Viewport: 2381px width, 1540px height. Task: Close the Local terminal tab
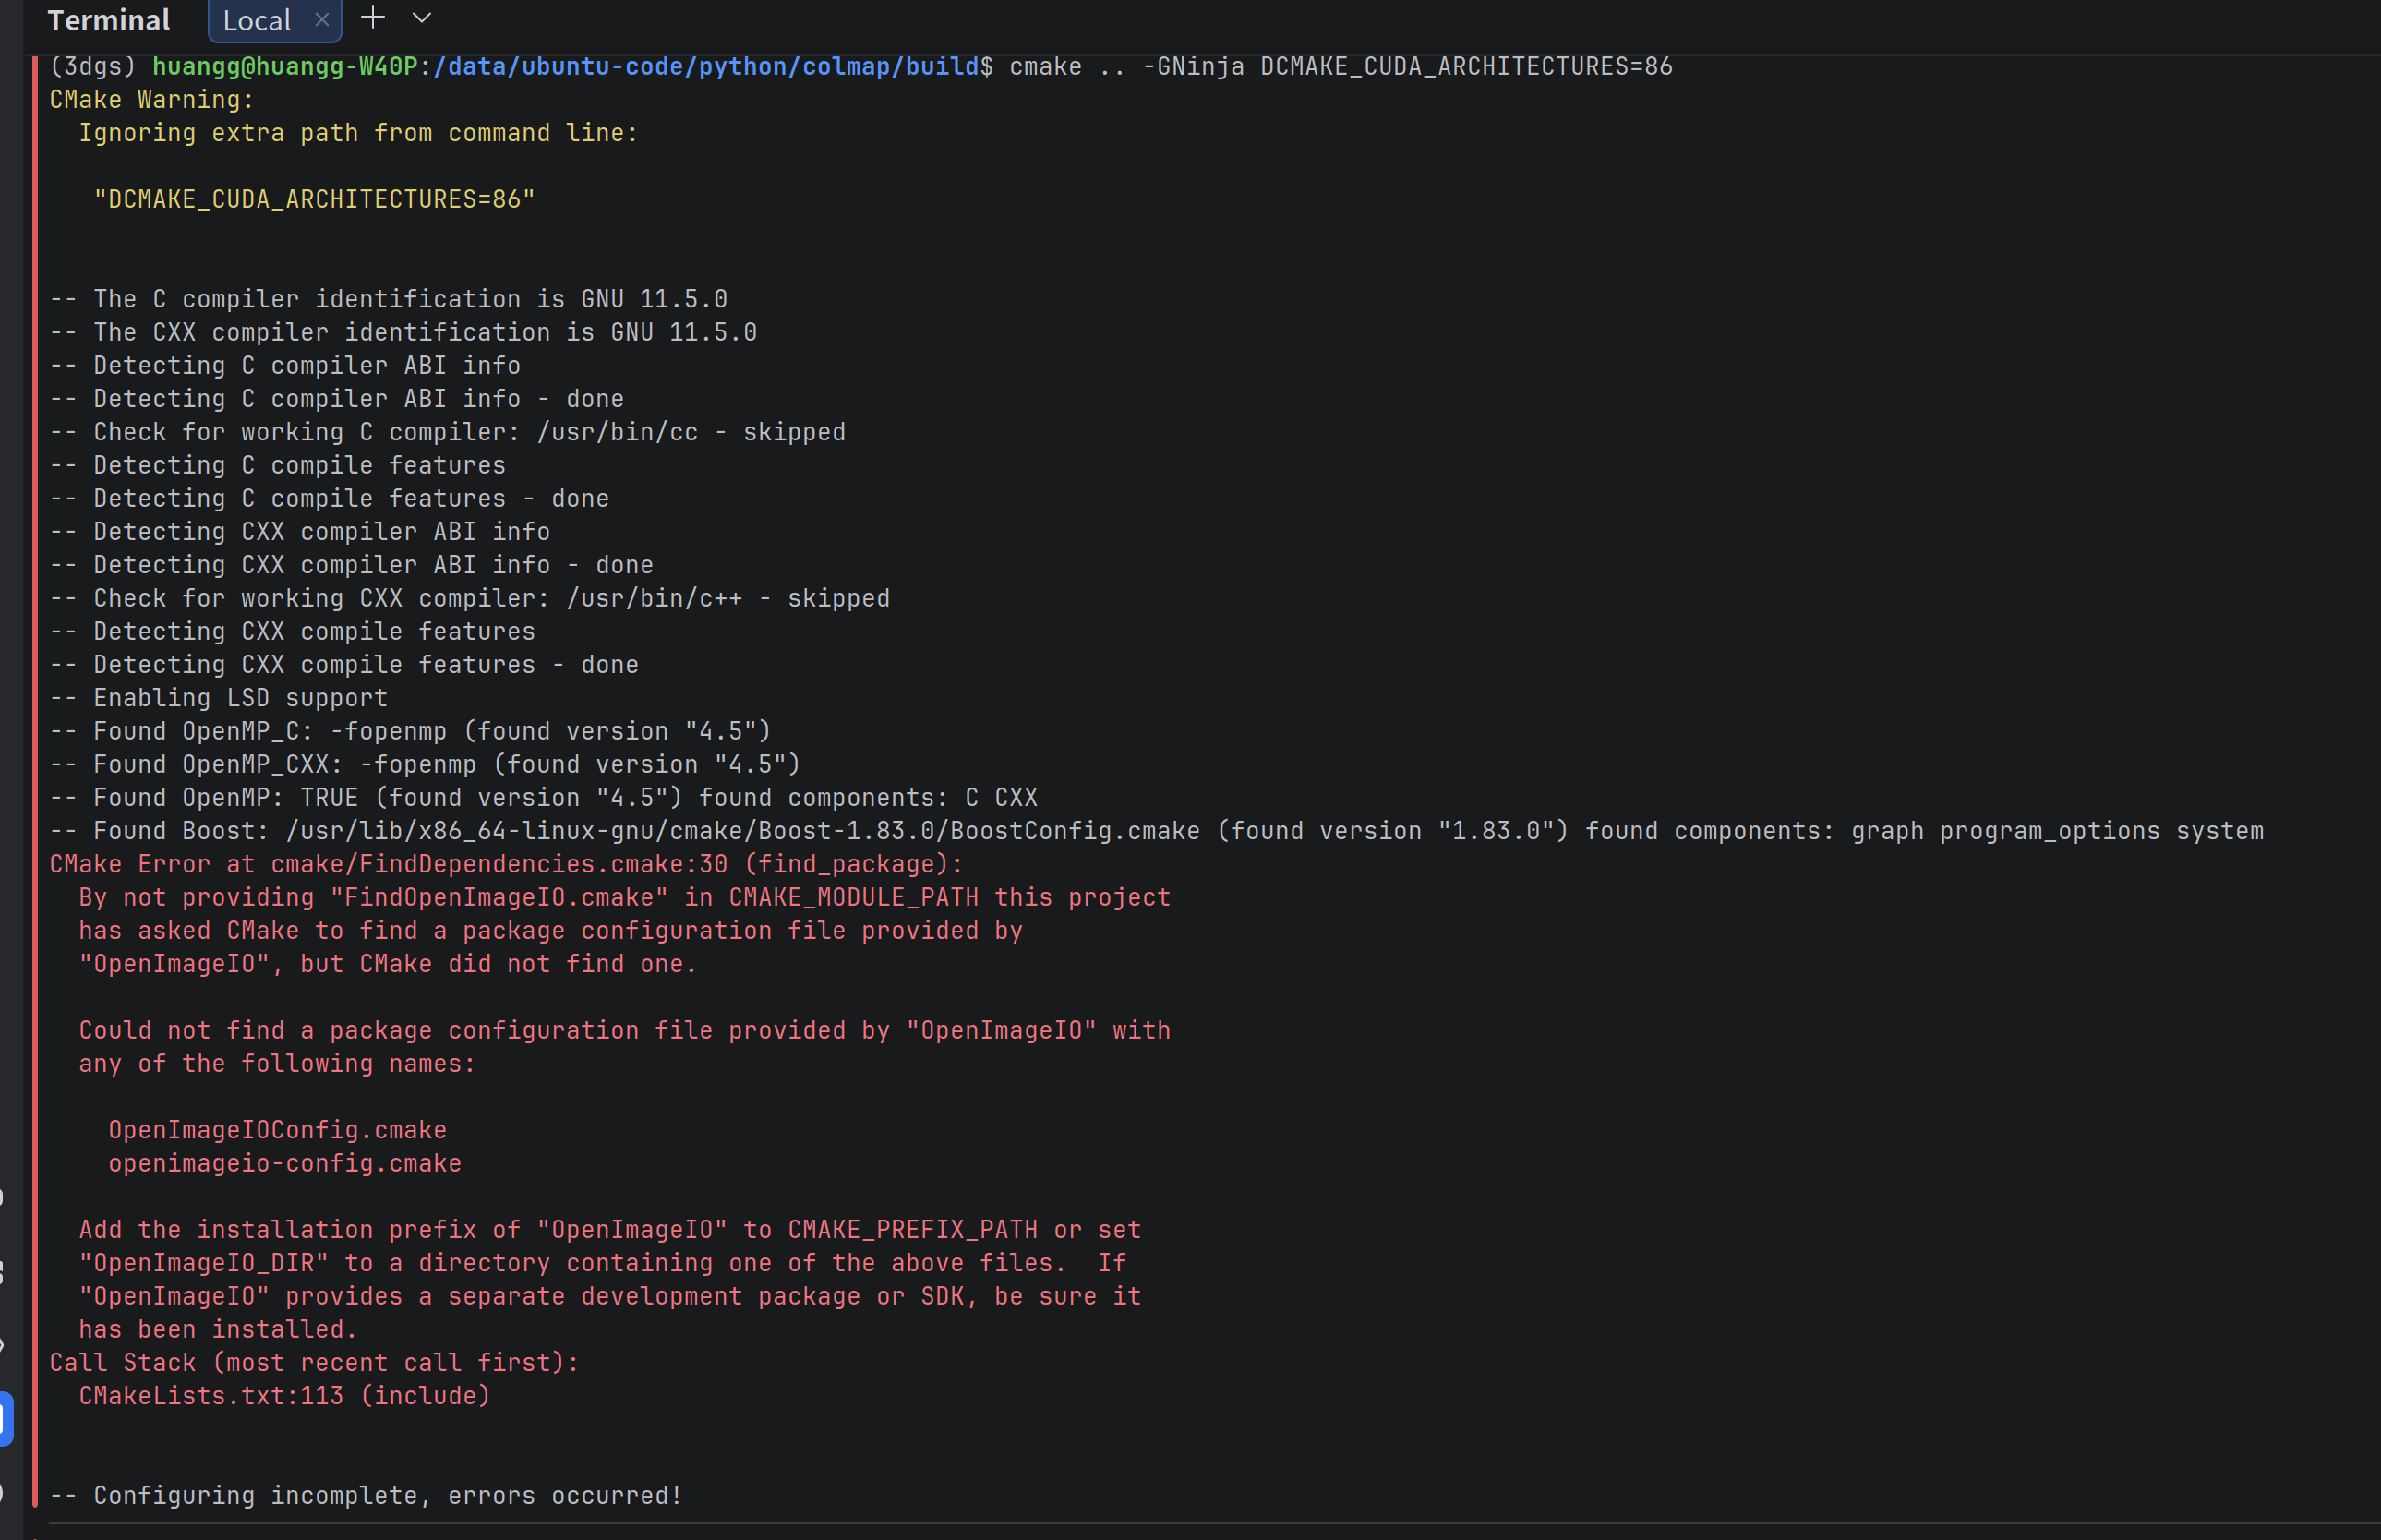click(x=322, y=20)
